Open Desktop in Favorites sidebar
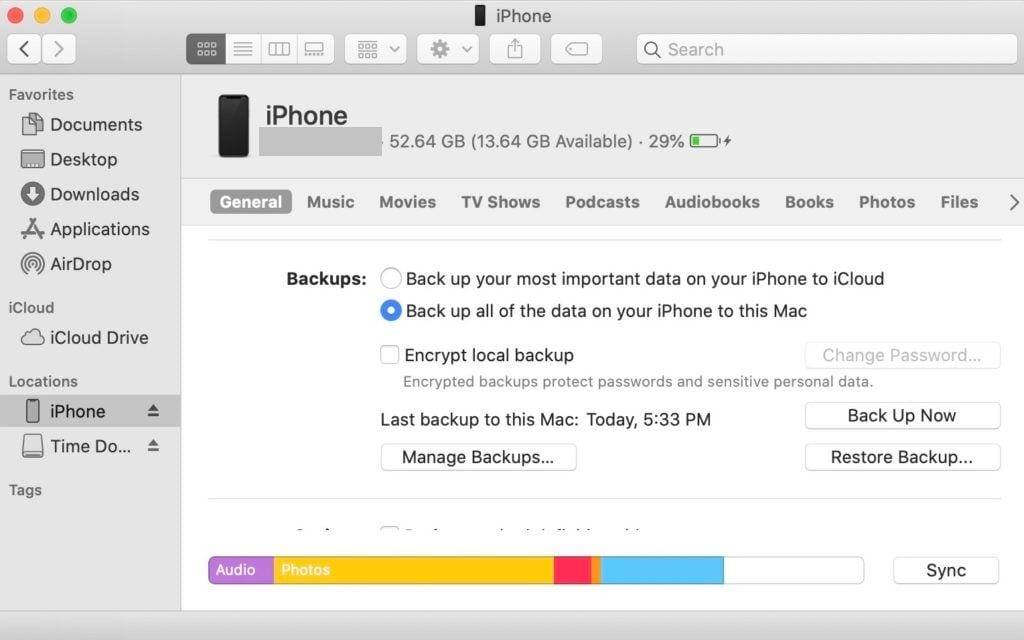1024x640 pixels. pos(69,159)
